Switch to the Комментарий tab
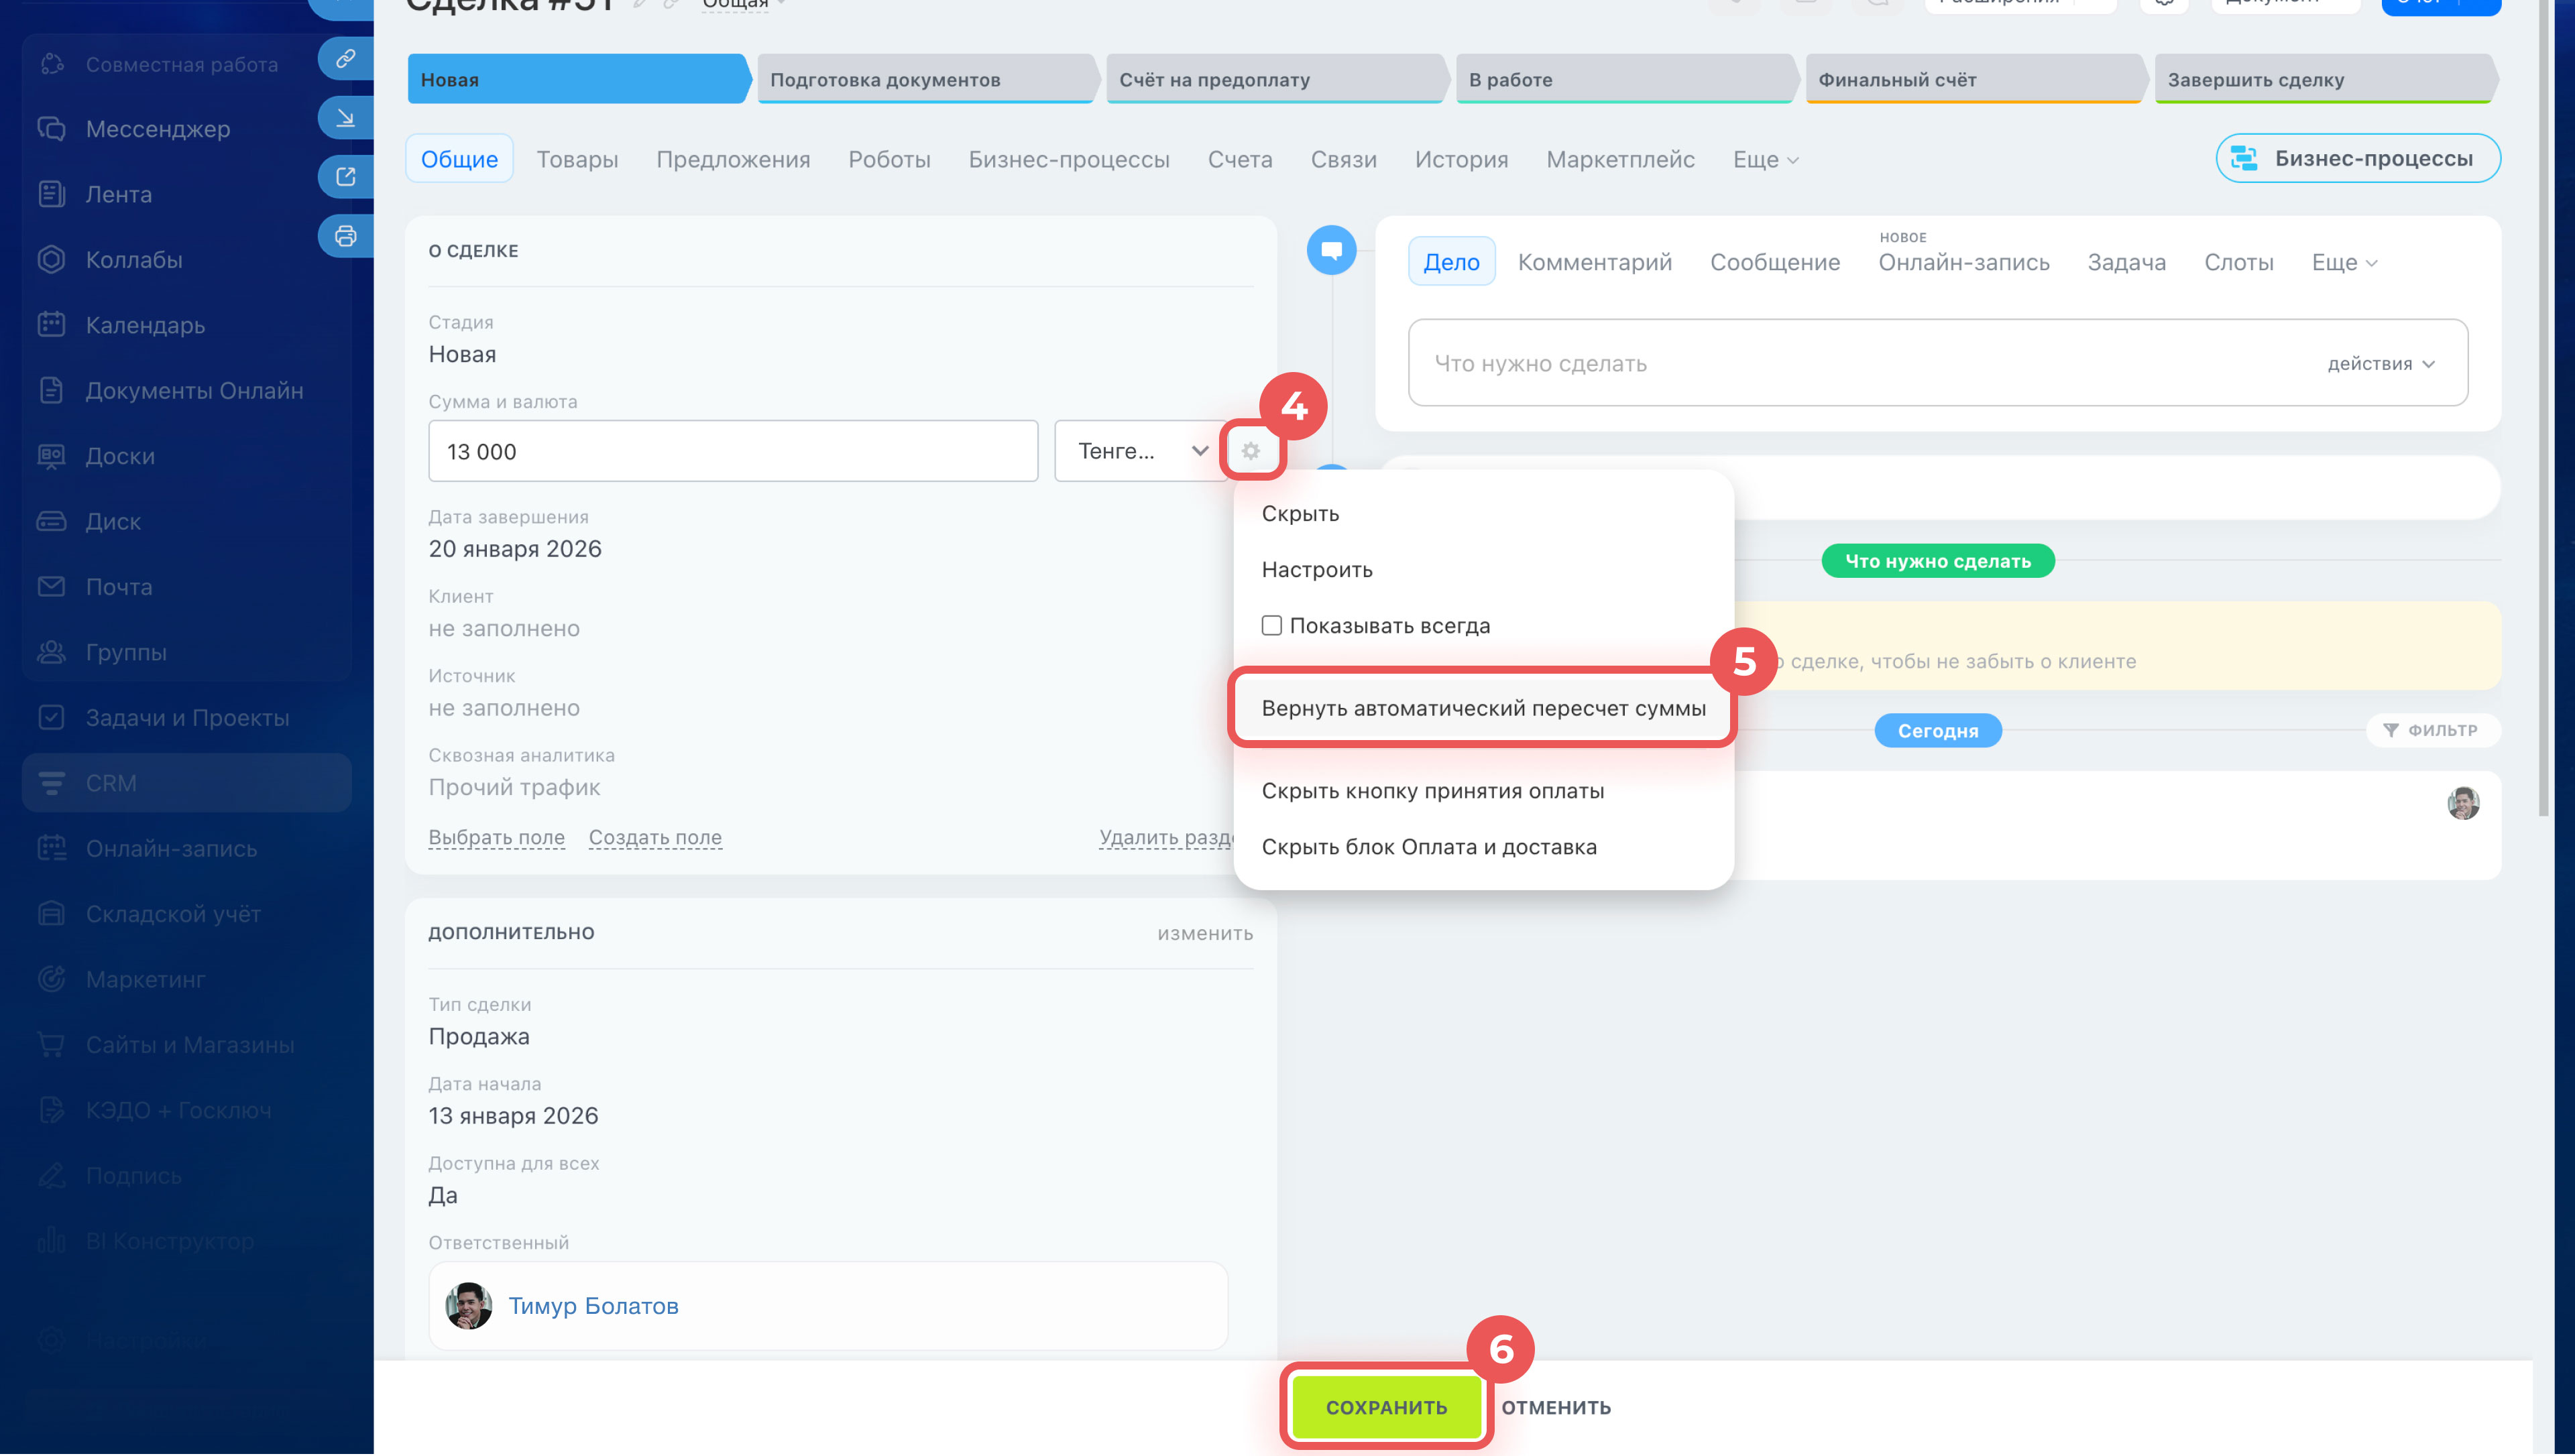The width and height of the screenshot is (2575, 1456). click(1594, 262)
